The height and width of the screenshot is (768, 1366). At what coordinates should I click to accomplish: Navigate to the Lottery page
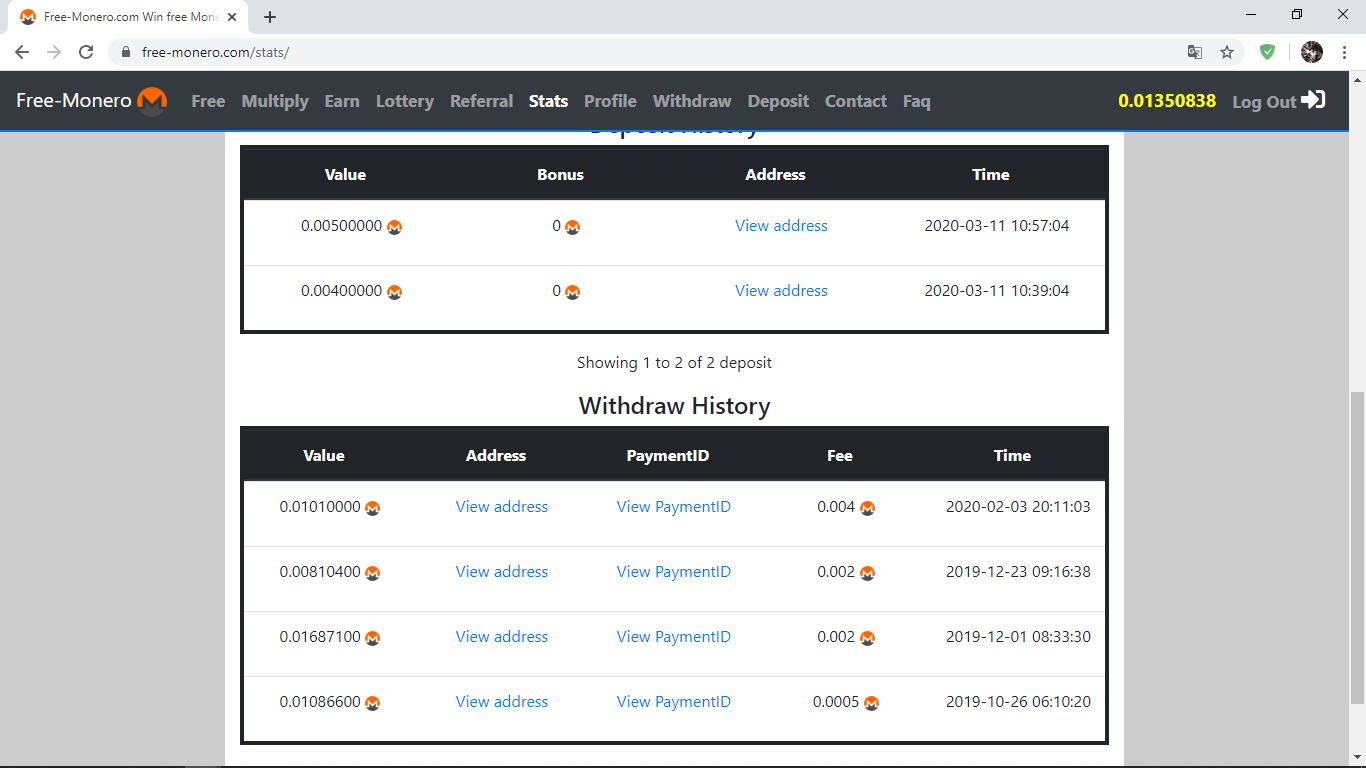[405, 101]
